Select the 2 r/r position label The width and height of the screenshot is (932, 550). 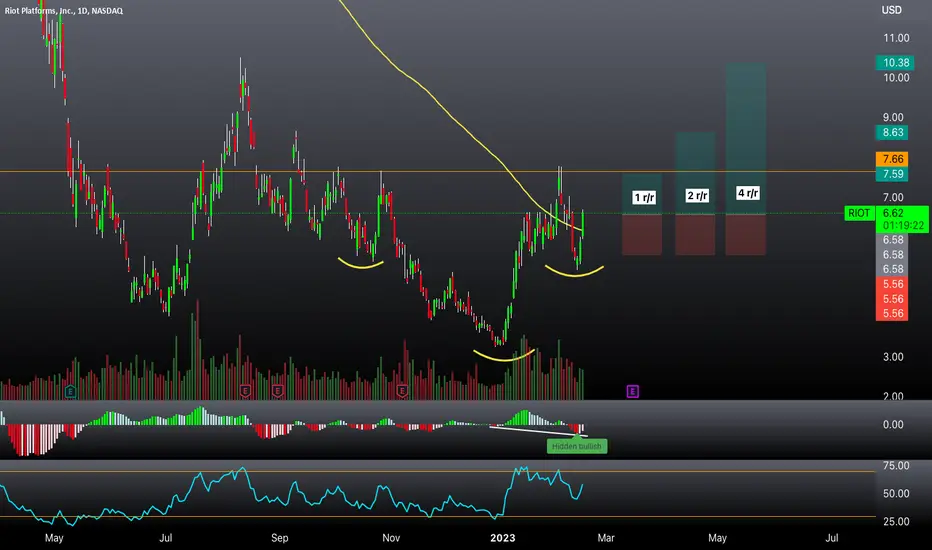[x=697, y=196]
